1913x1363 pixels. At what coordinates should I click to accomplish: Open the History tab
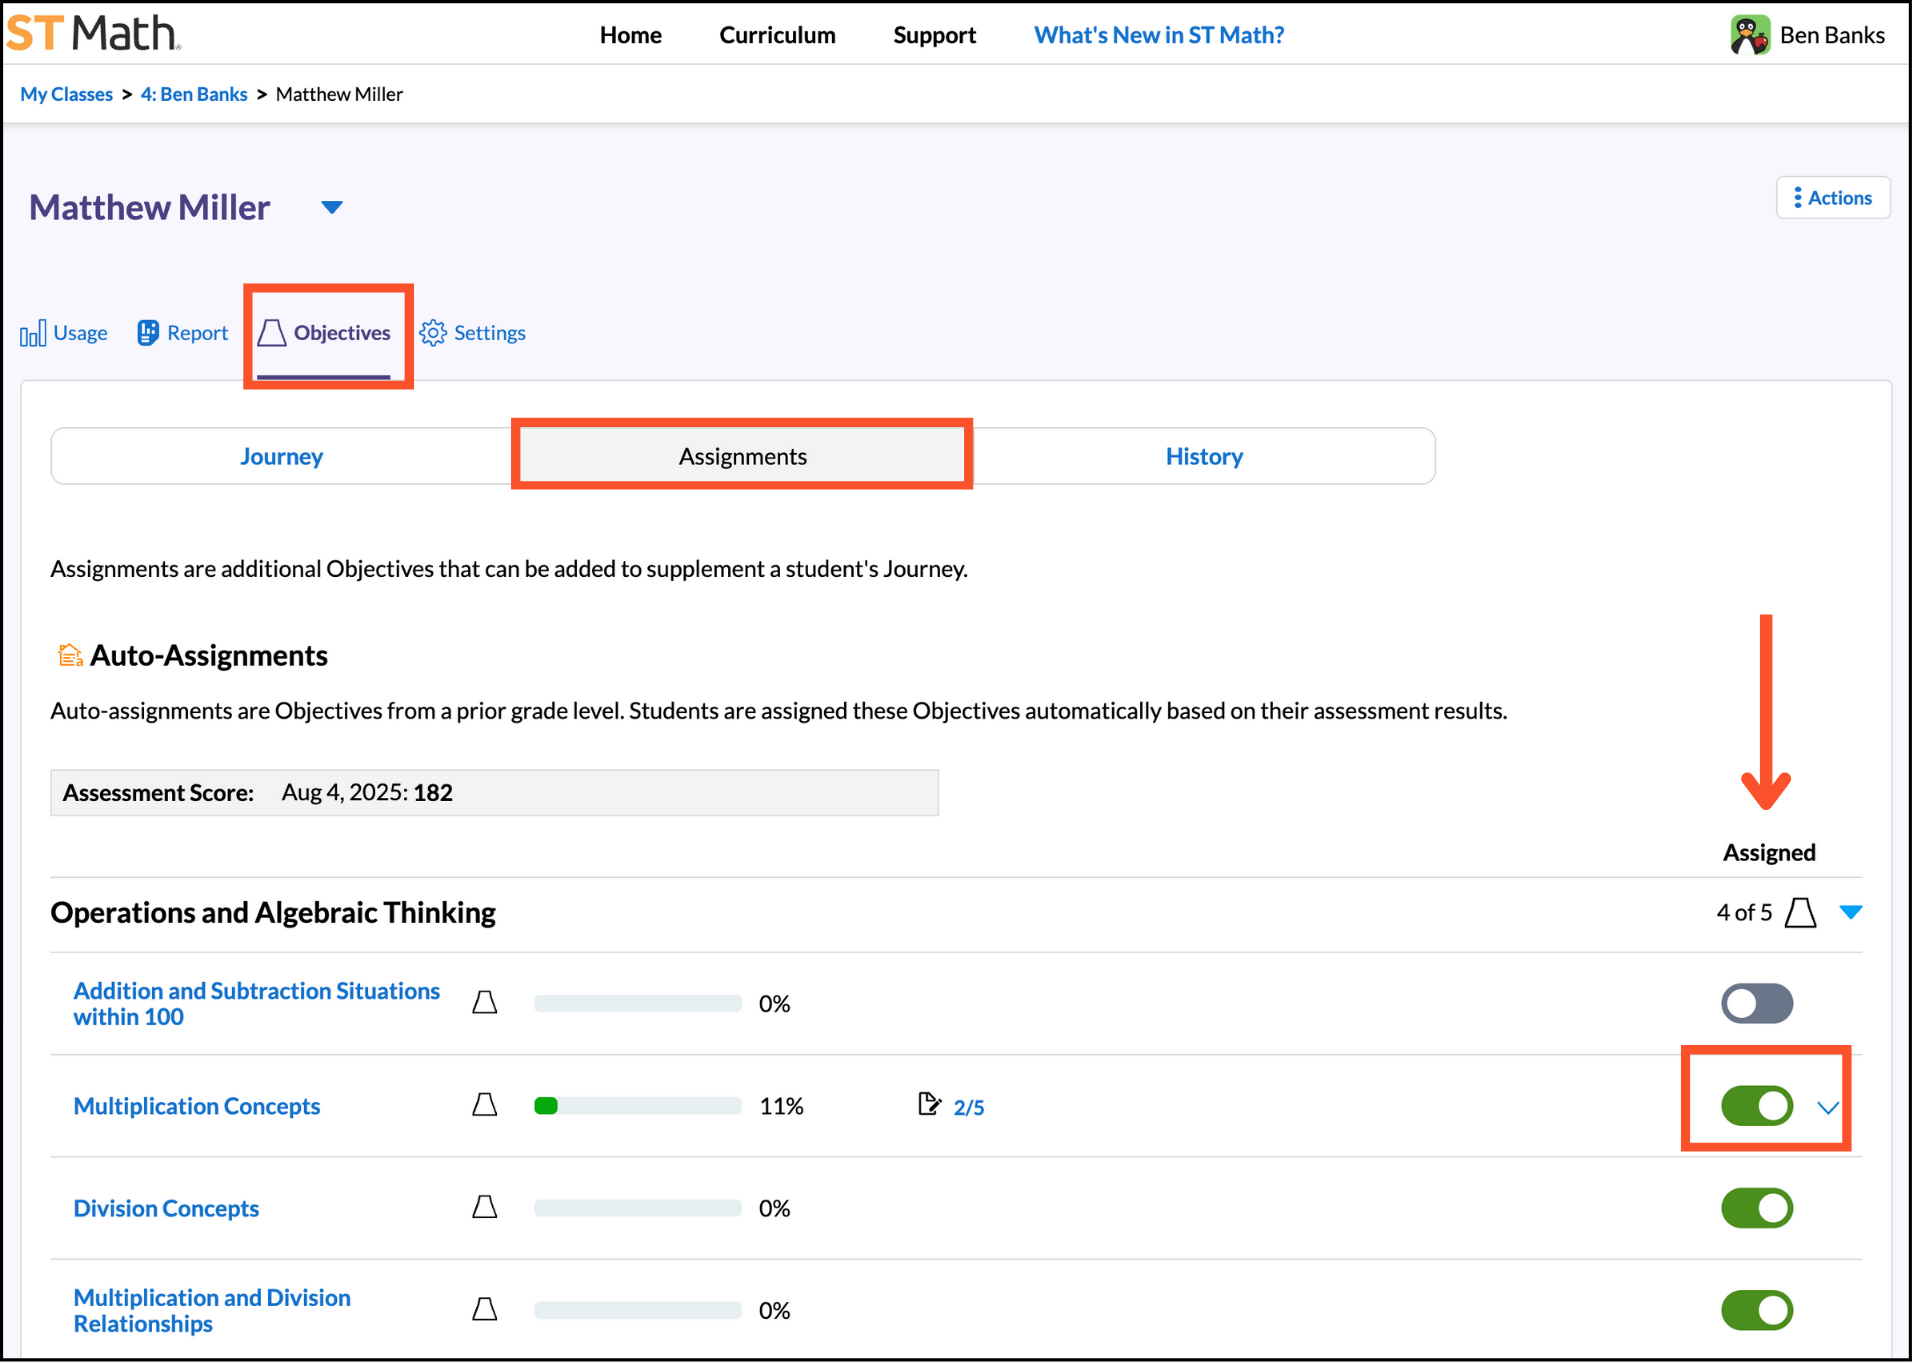tap(1204, 456)
